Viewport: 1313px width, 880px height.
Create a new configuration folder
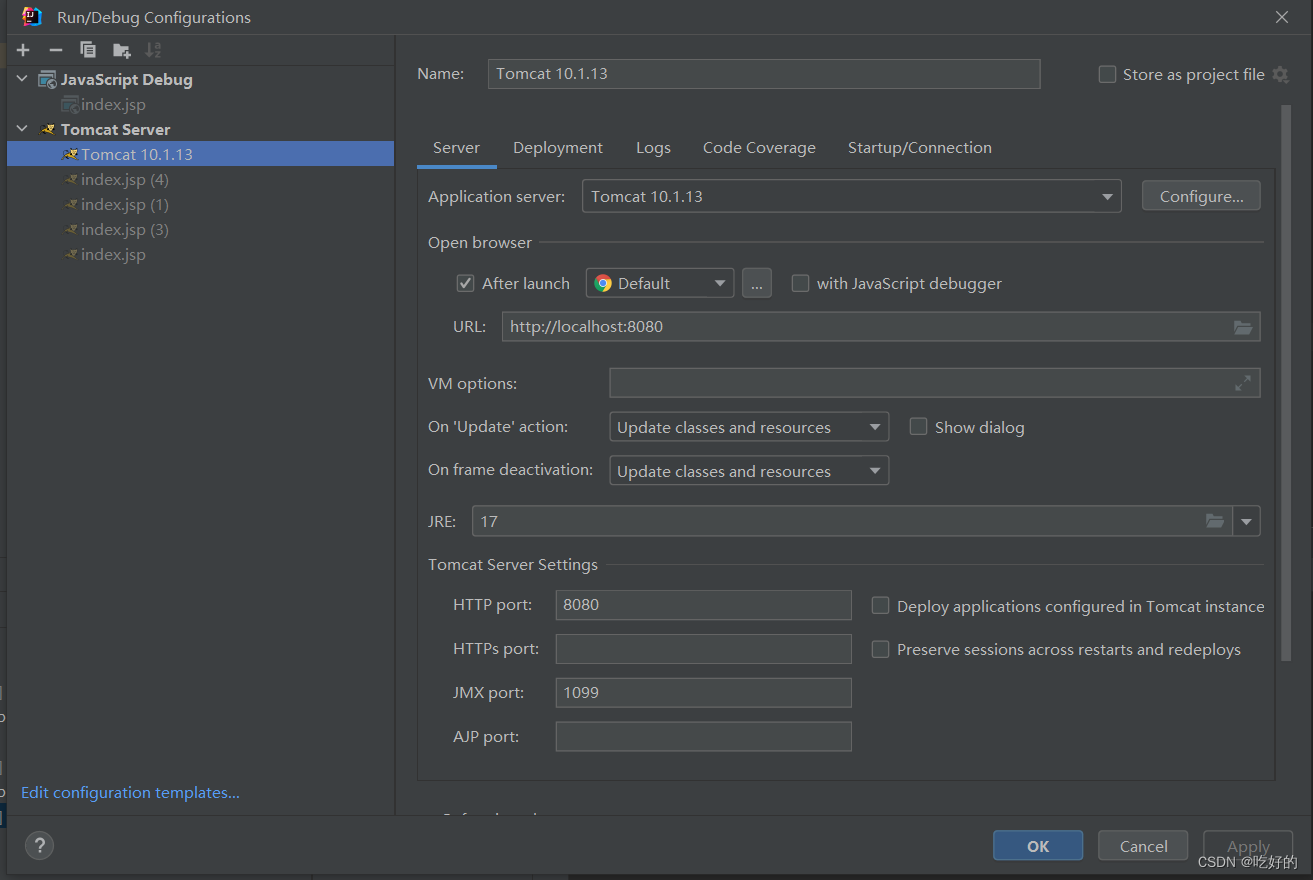[122, 50]
